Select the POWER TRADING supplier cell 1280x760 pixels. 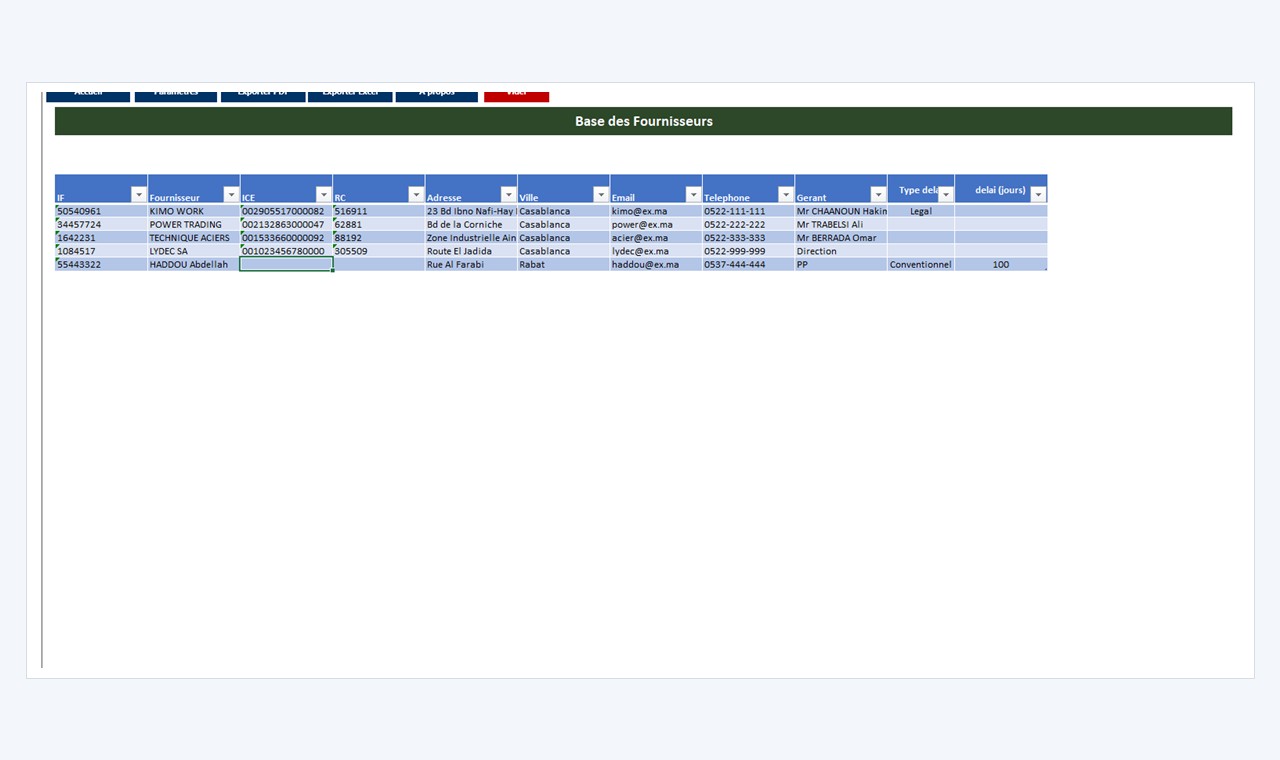coord(194,224)
